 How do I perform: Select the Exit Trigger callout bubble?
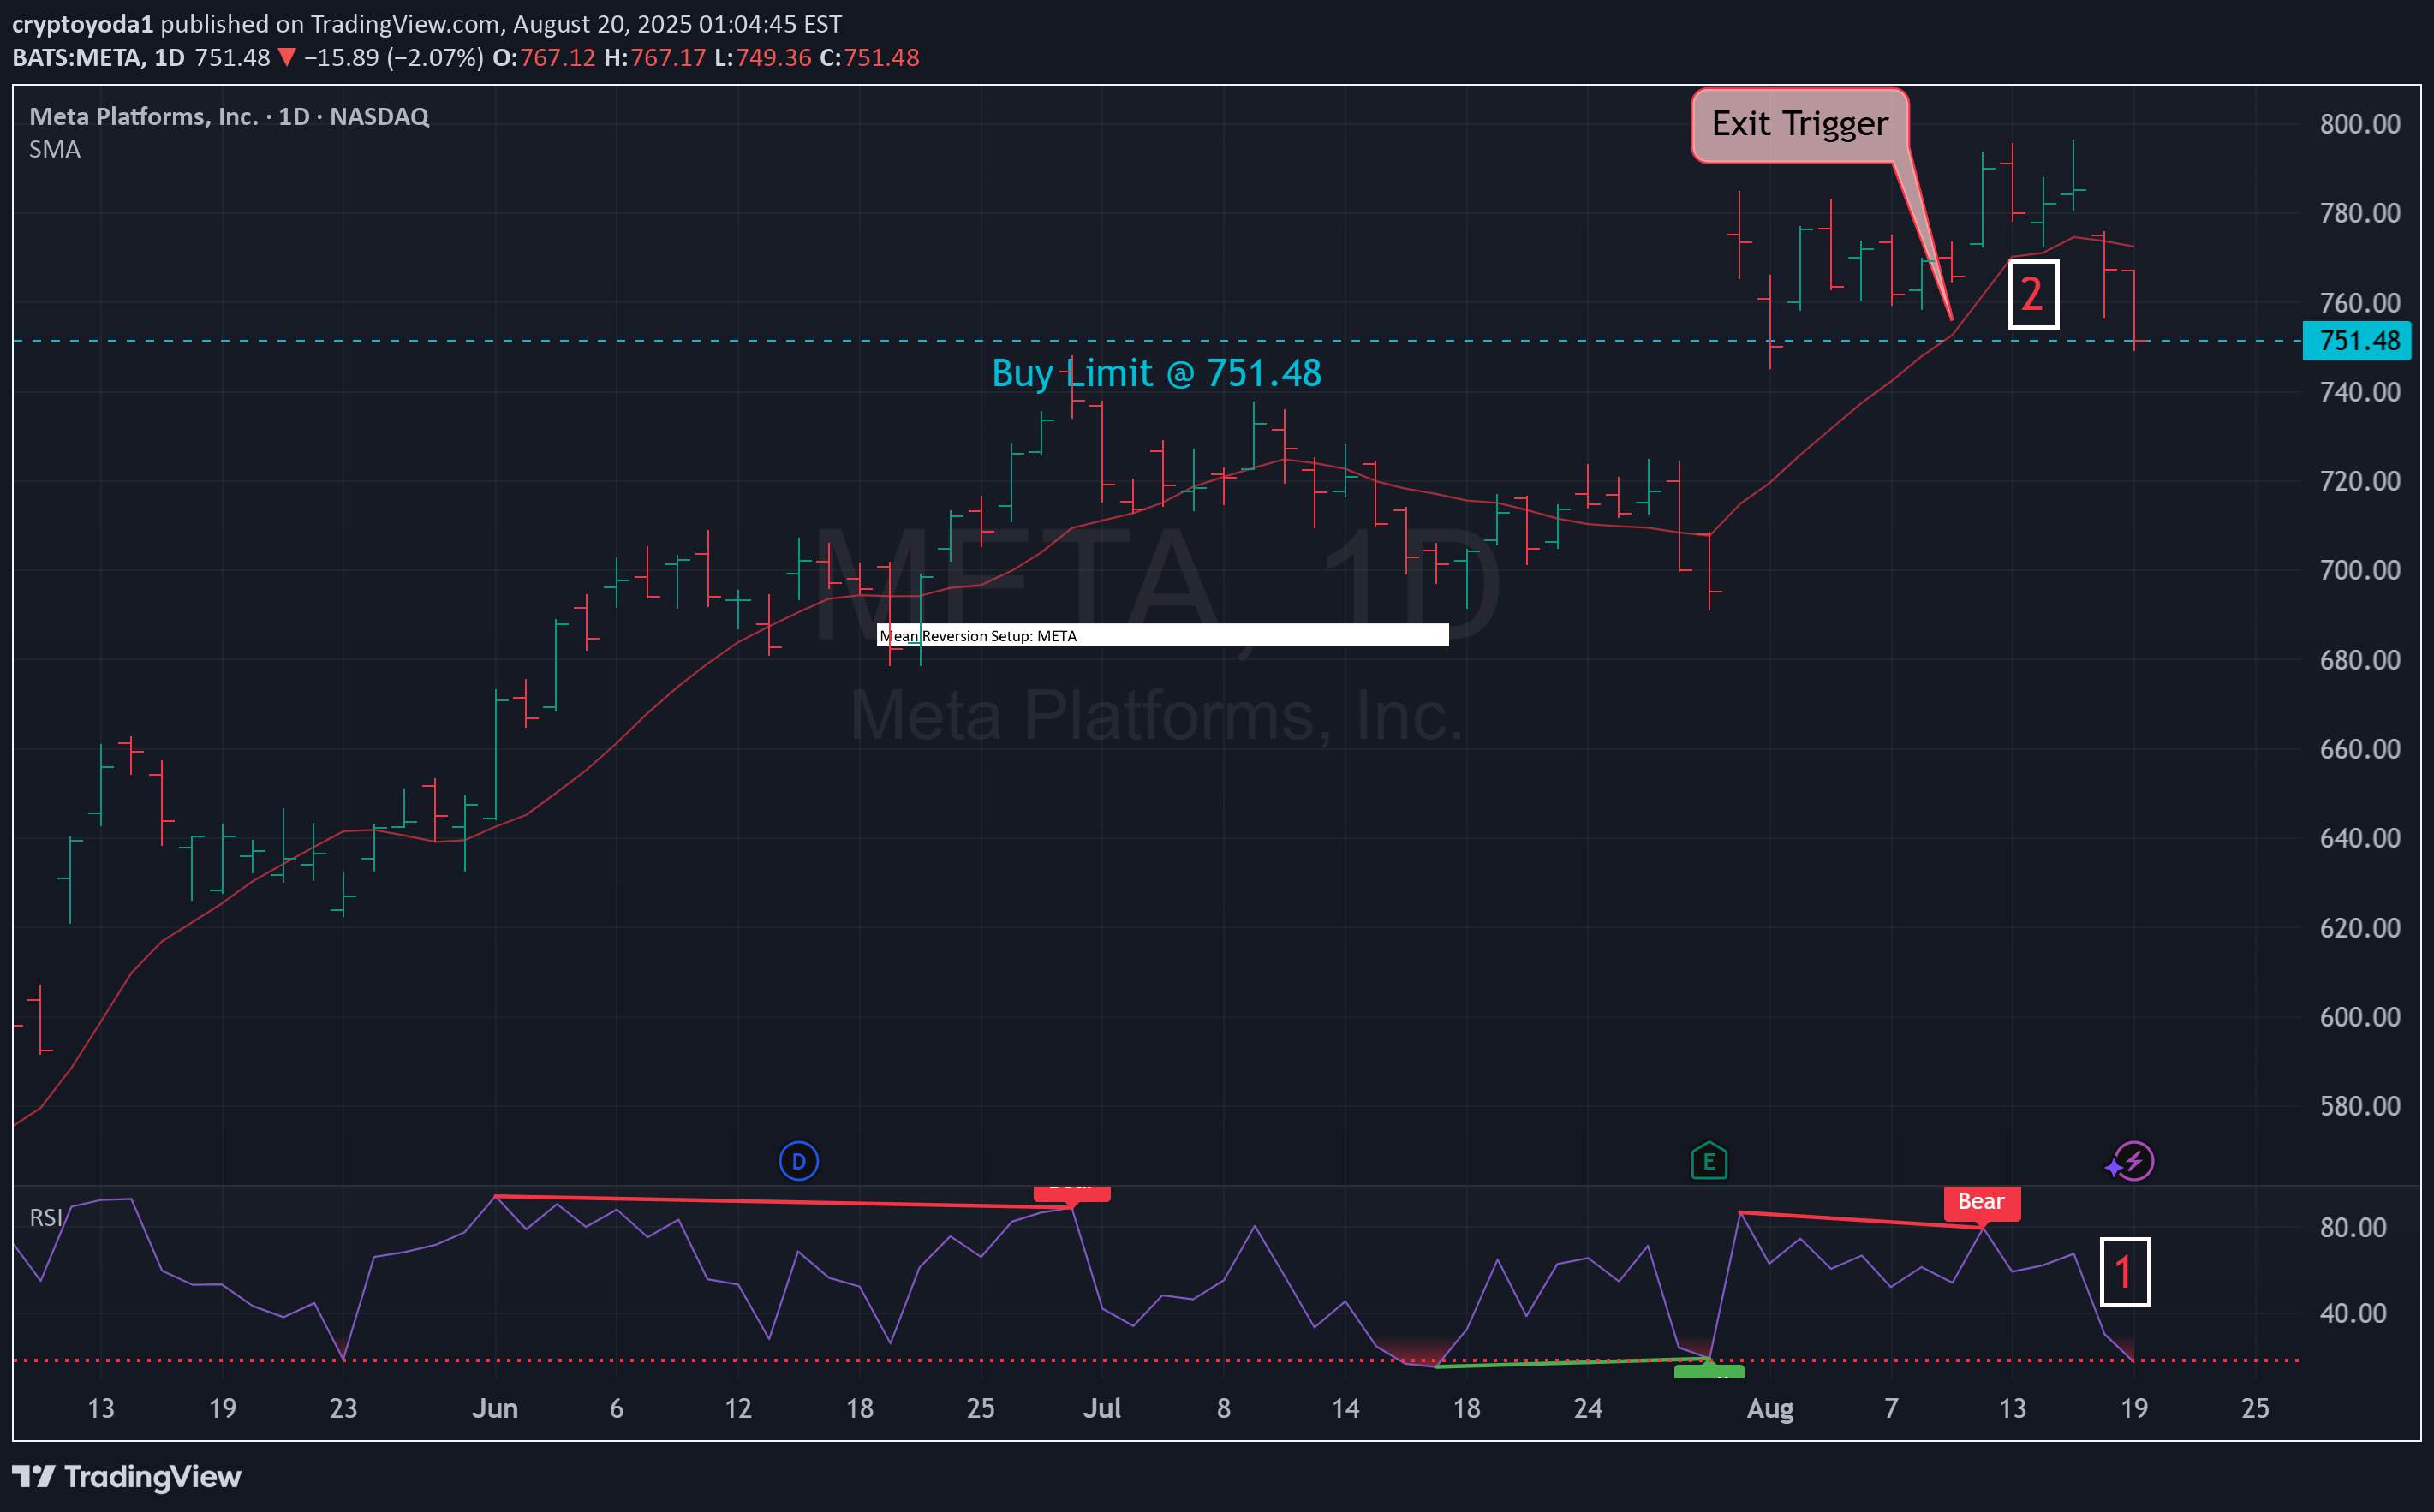(1799, 125)
